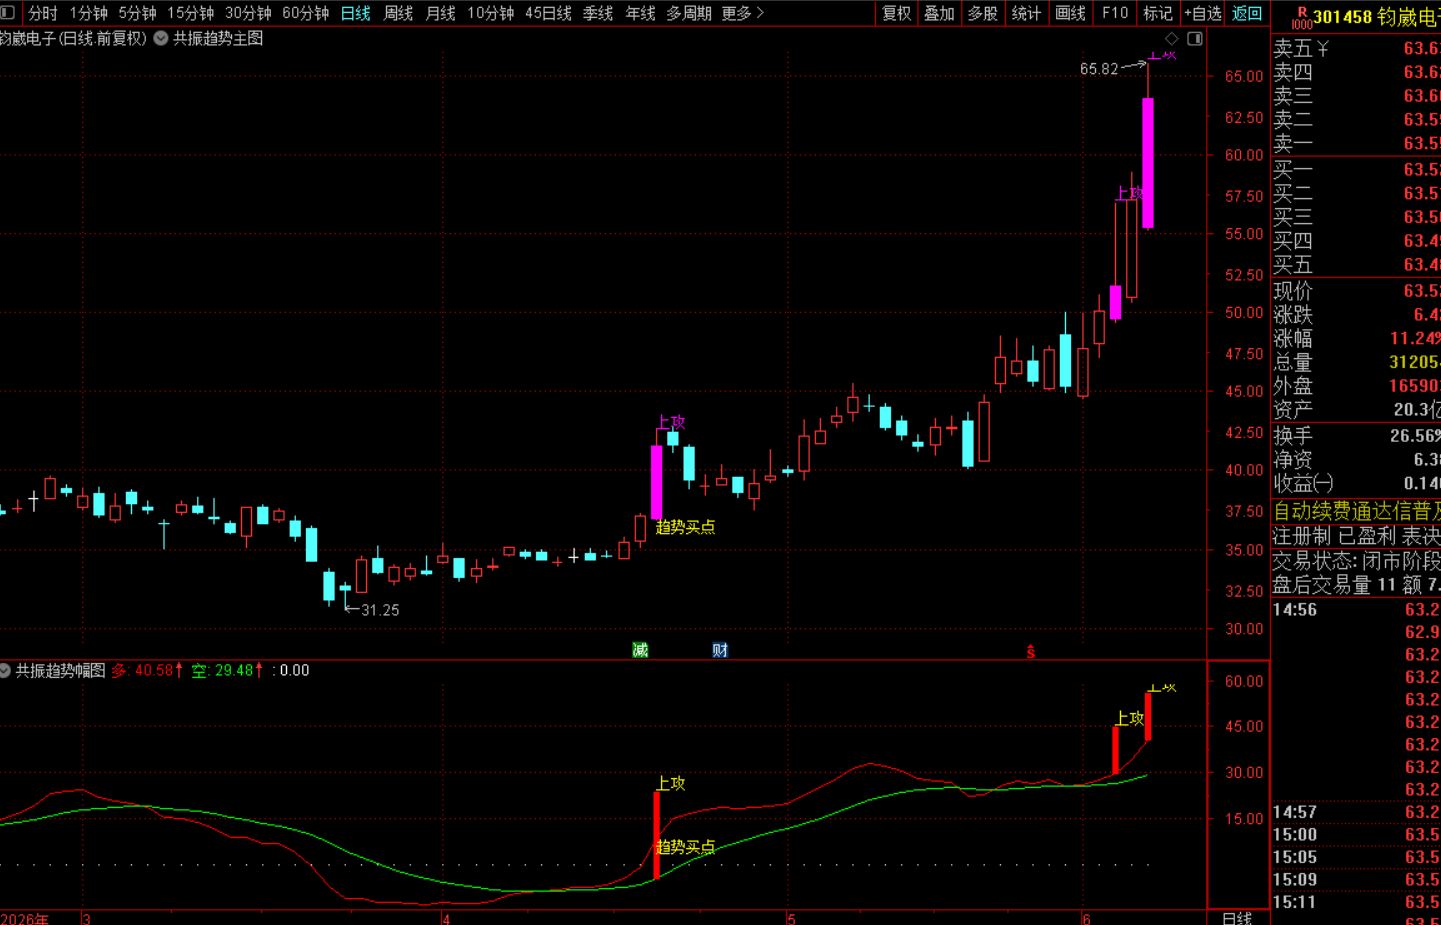Viewport: 1441px width, 925px height.
Task: Click the red $ event marker on timeline
Action: 1031,652
